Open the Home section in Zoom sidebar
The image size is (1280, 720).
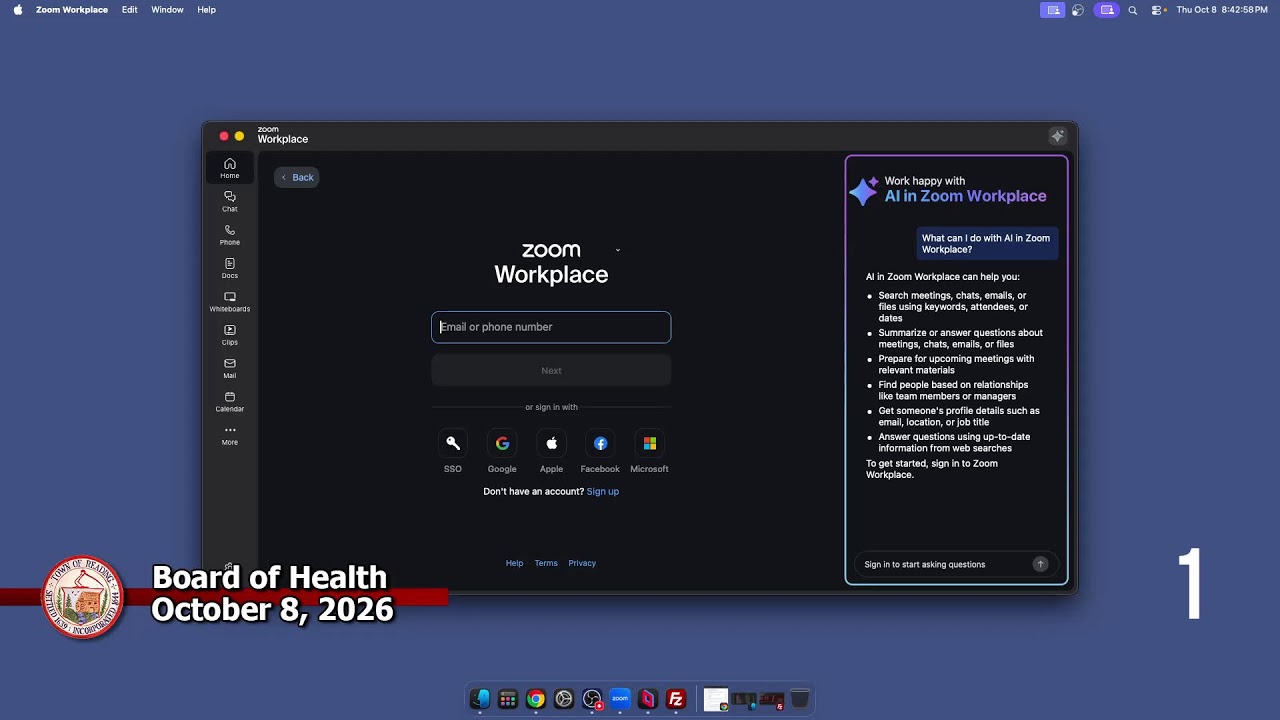tap(230, 168)
